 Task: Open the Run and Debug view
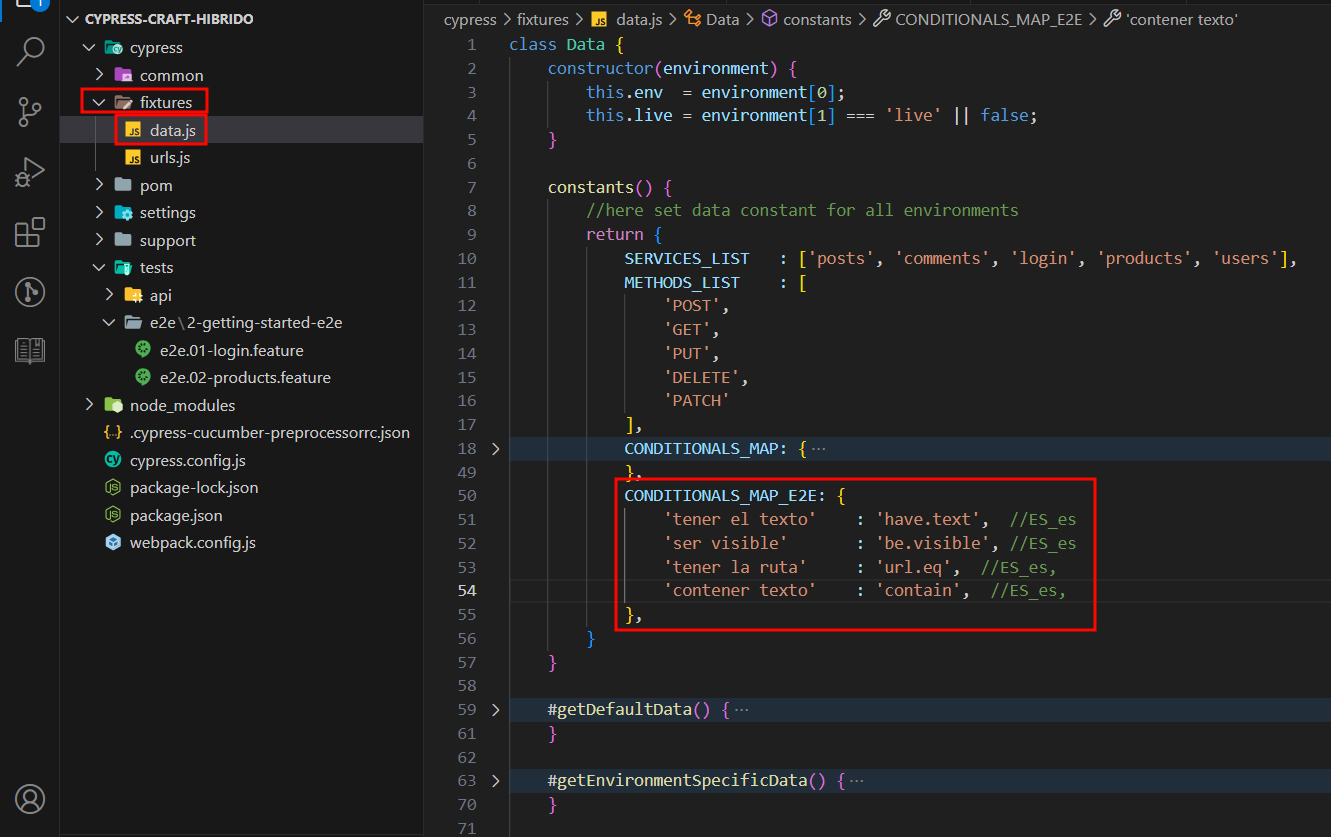[30, 172]
